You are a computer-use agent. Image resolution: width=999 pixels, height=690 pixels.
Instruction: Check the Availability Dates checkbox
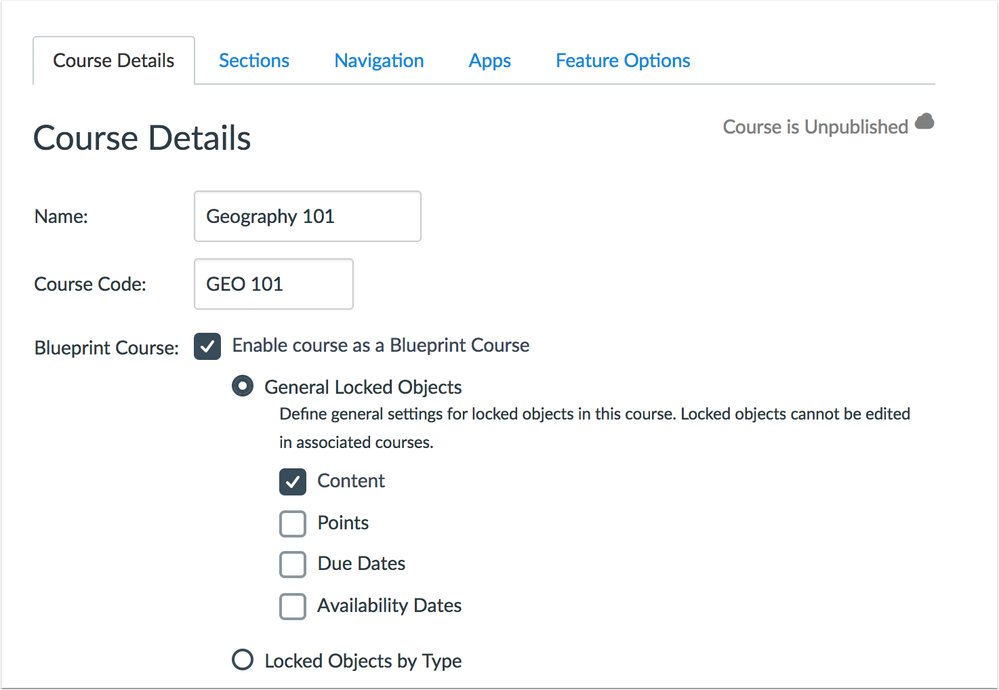click(292, 606)
